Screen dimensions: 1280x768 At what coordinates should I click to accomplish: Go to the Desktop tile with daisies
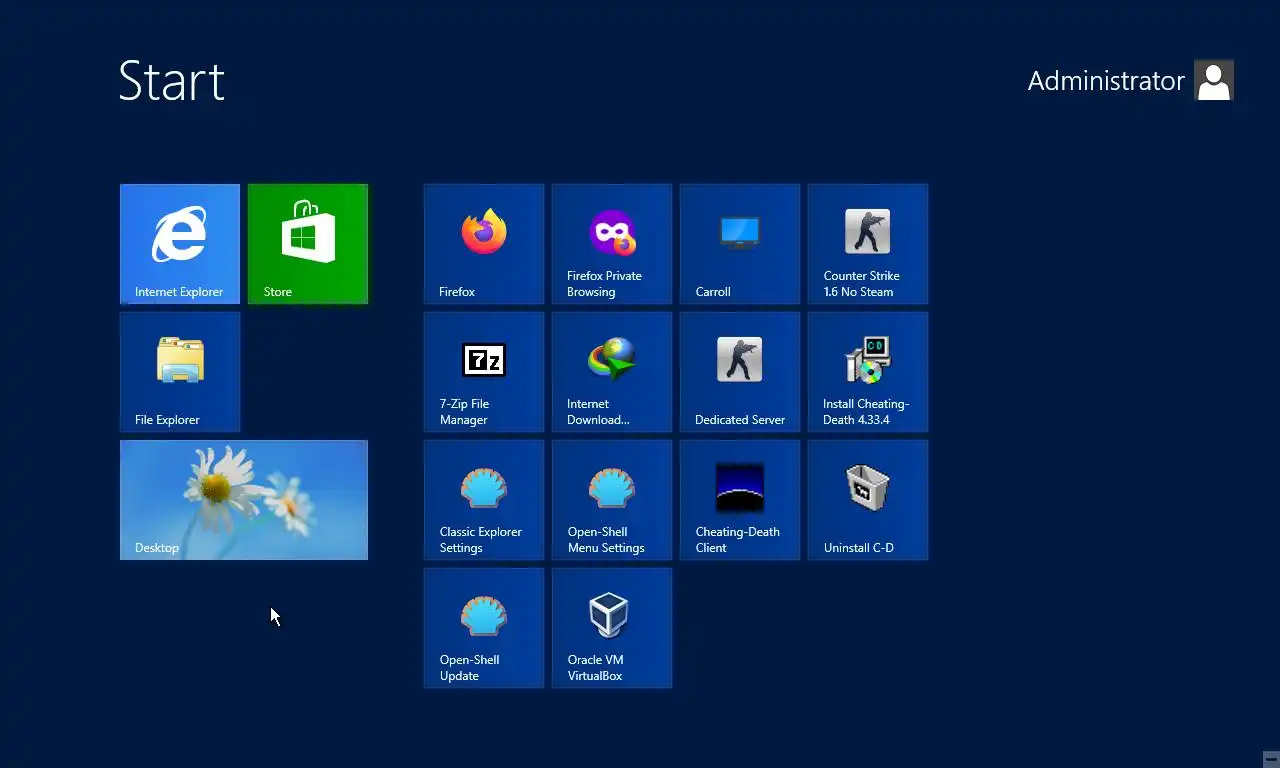click(244, 500)
